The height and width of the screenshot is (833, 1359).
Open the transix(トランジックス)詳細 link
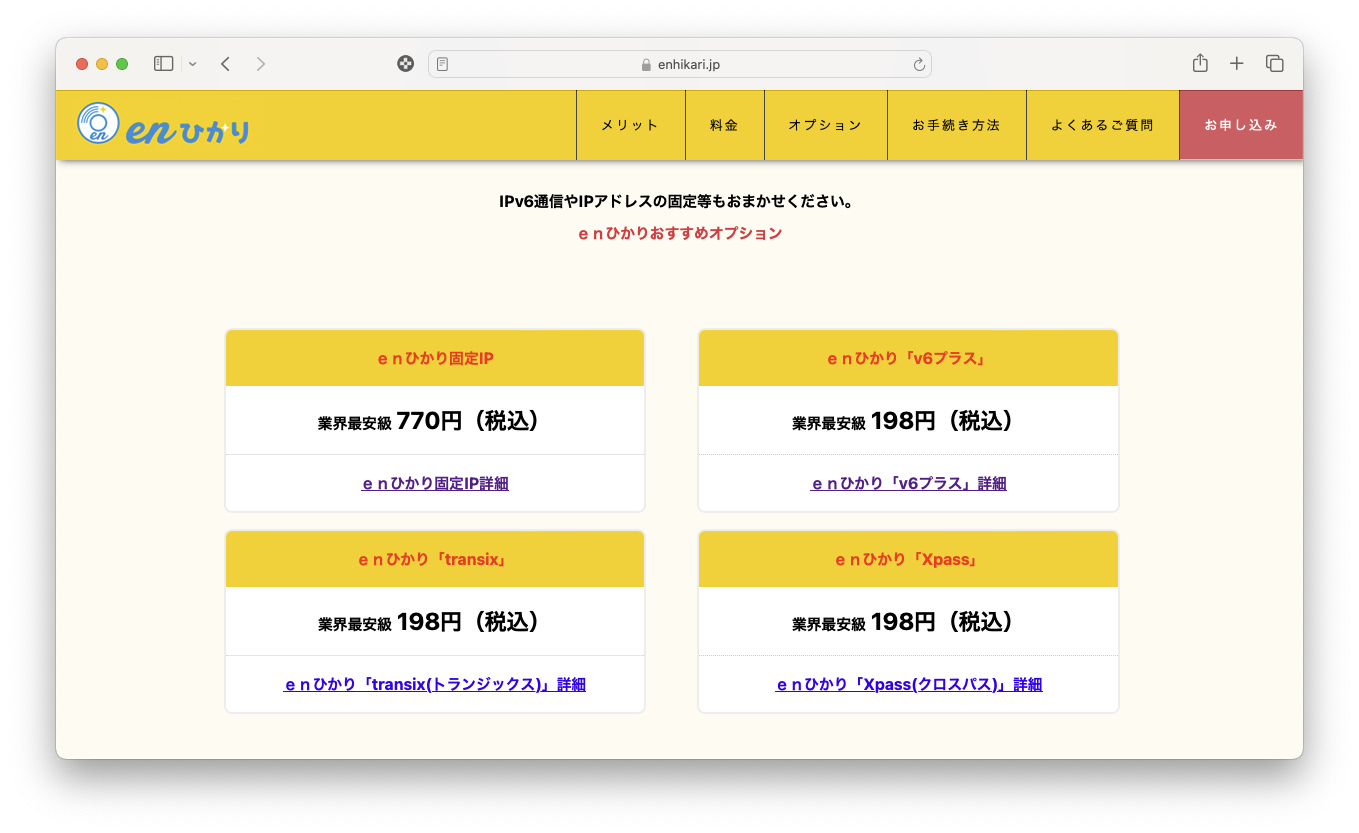[x=435, y=685]
